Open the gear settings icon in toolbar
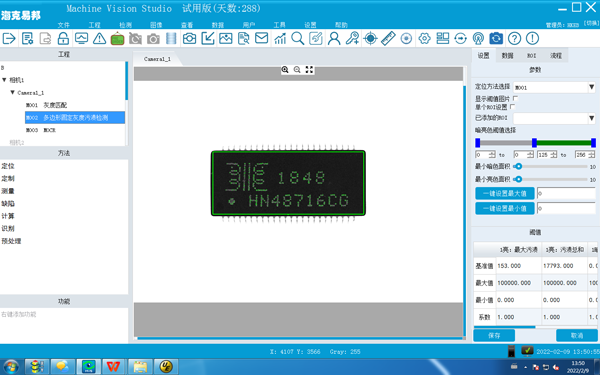 point(424,38)
